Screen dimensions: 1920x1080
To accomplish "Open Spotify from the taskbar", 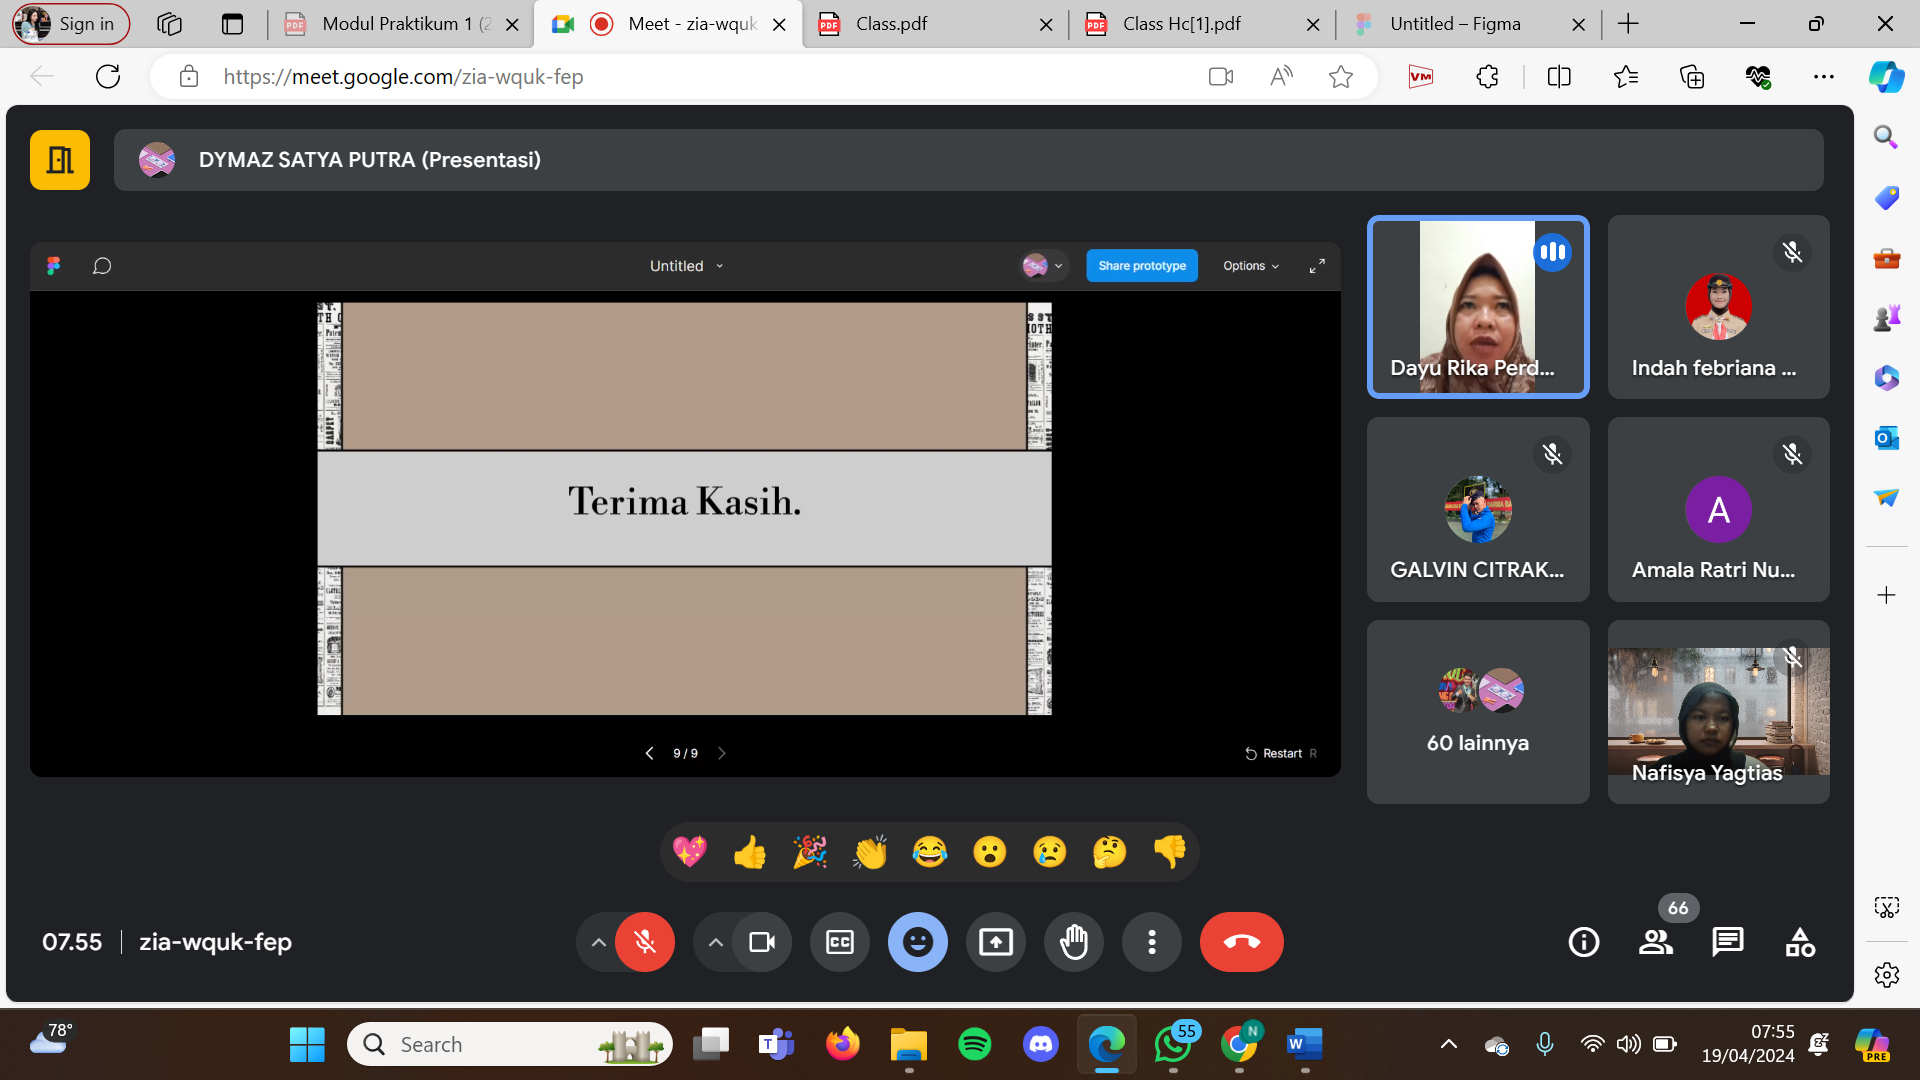I will coord(975,1045).
